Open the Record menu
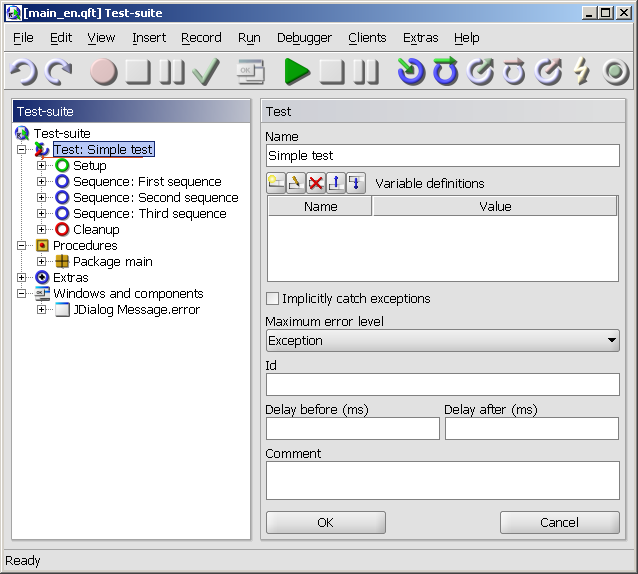 click(201, 38)
